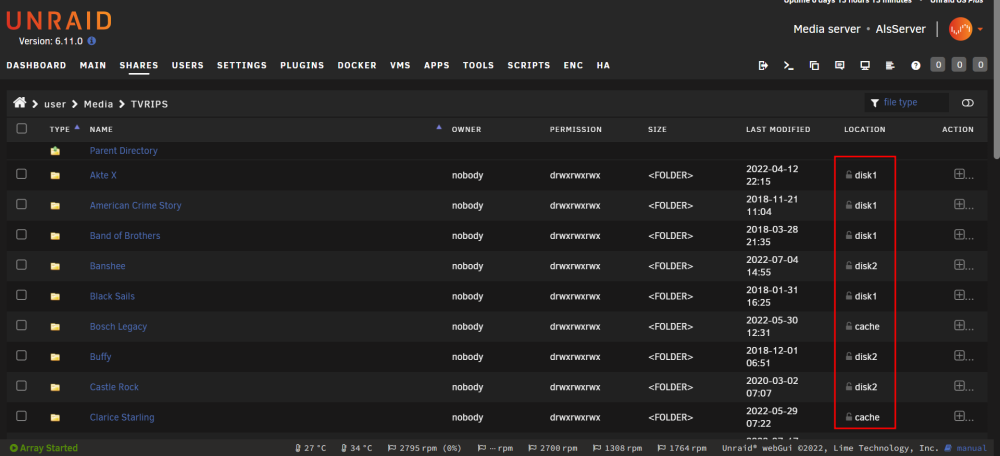
Task: Click the folder icon of Akte X
Action: (x=55, y=175)
